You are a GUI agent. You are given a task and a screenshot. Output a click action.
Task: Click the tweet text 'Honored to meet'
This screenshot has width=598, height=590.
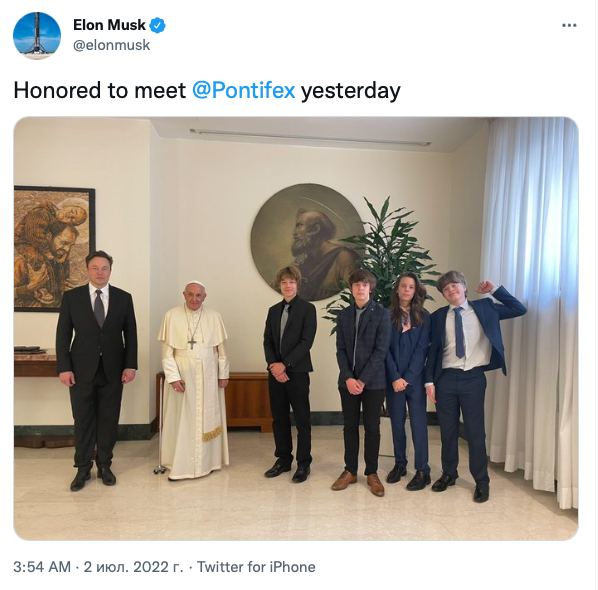(100, 90)
